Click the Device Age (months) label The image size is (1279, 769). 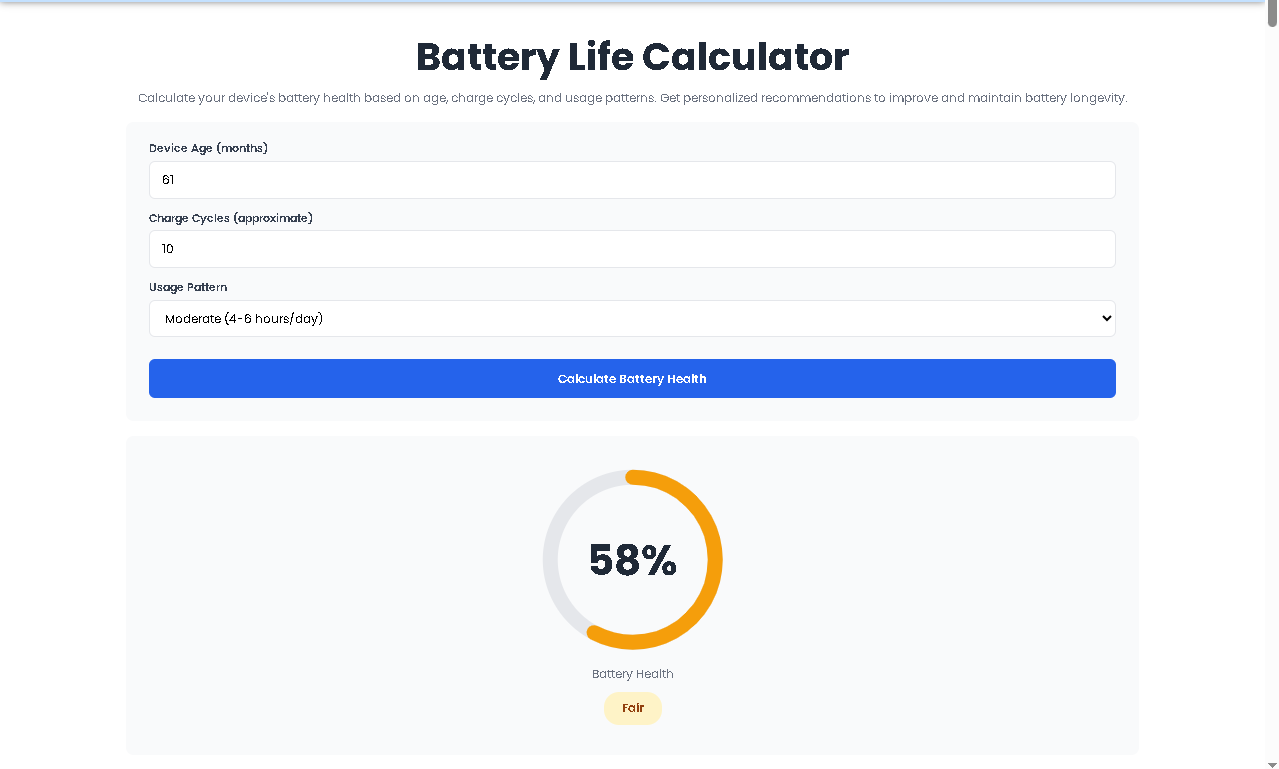(x=208, y=147)
